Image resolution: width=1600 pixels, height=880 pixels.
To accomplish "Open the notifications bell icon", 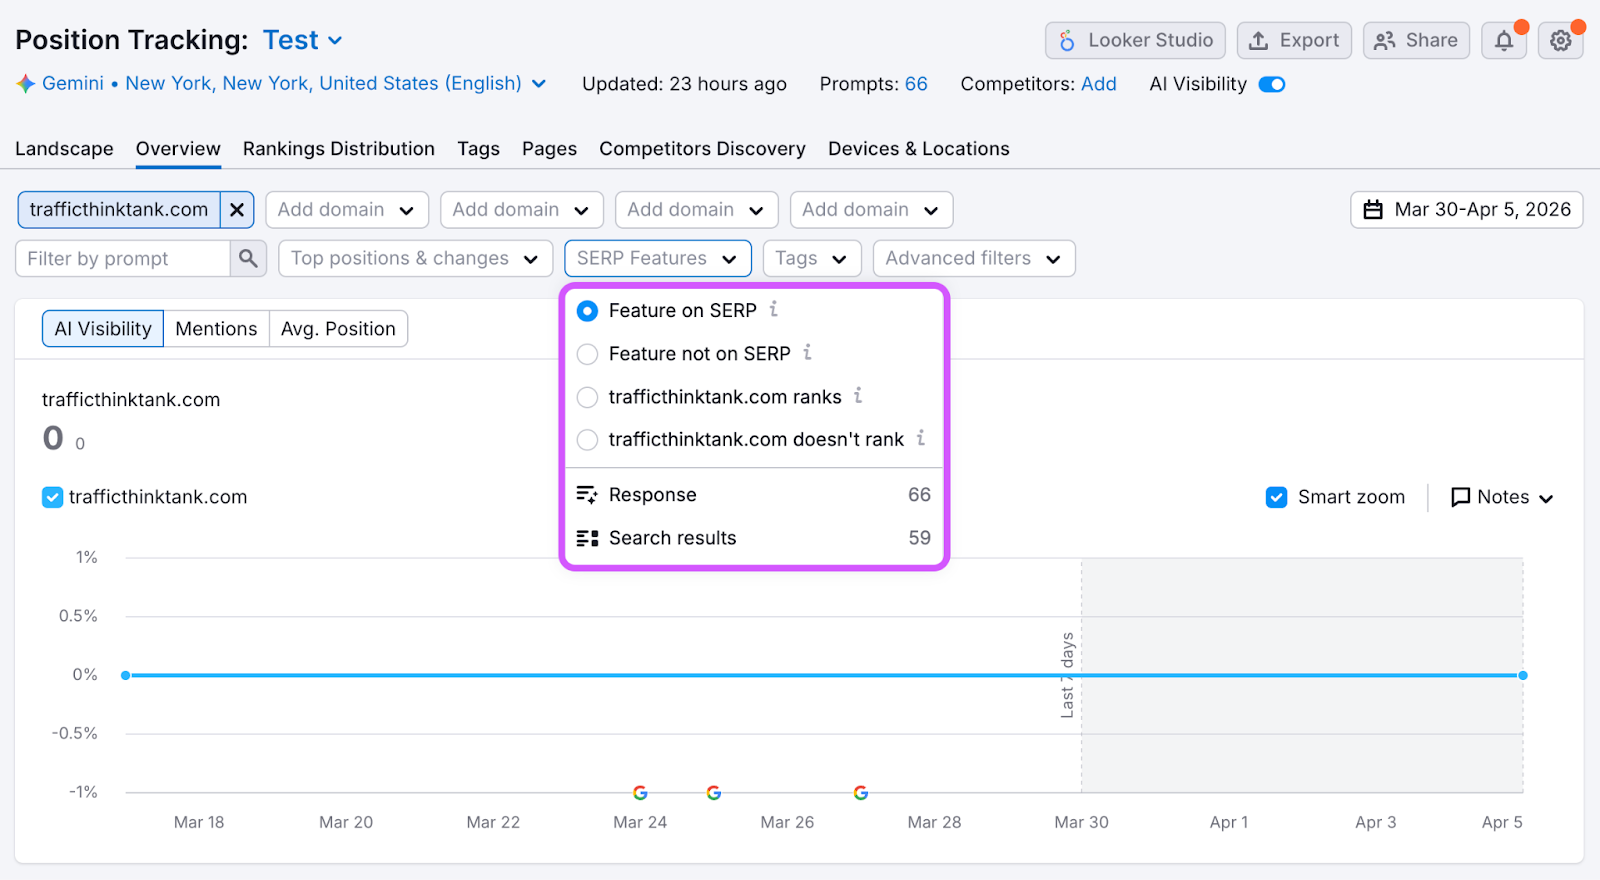I will click(x=1503, y=41).
